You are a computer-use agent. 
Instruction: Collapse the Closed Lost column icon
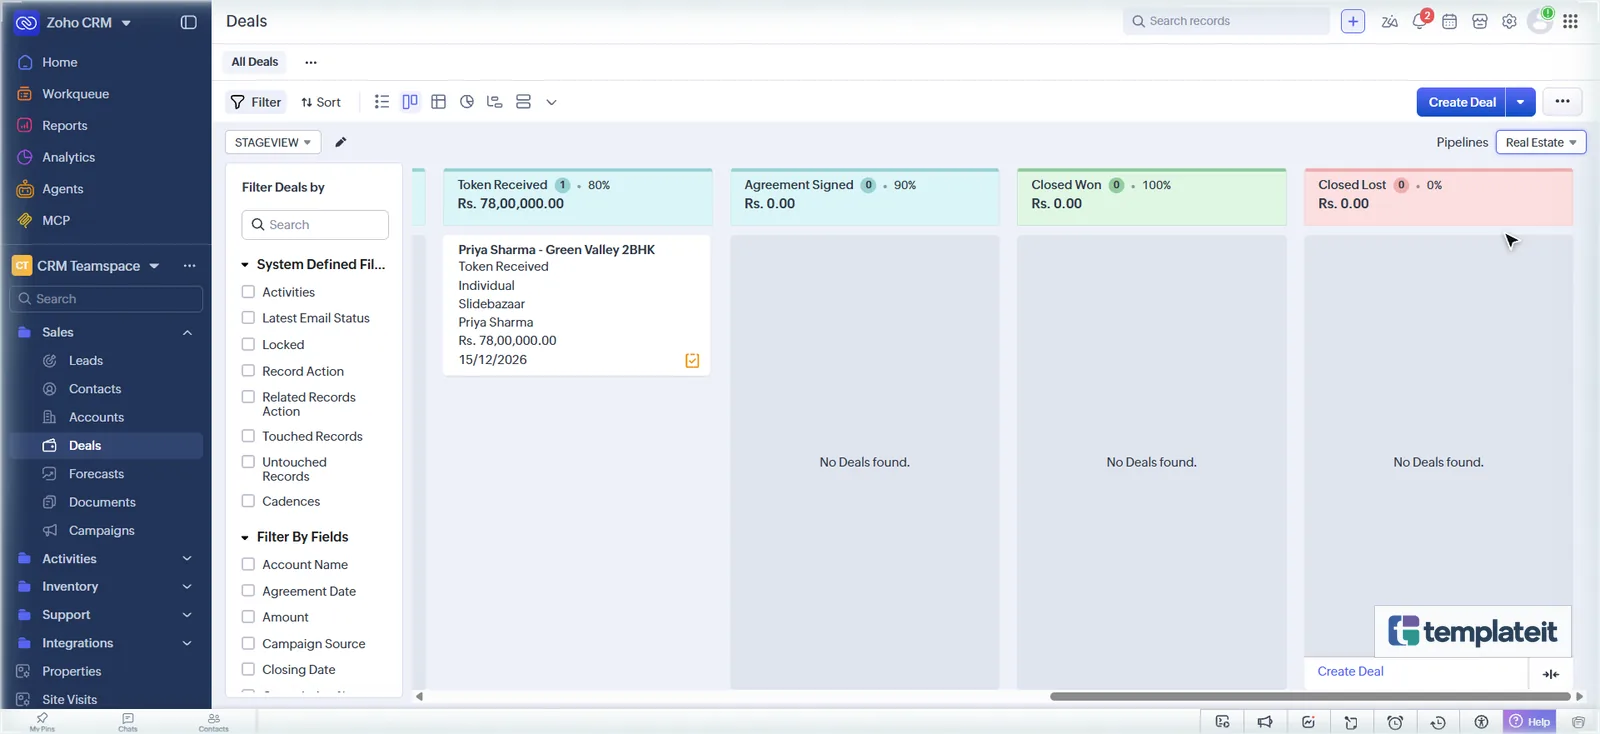tap(1551, 674)
